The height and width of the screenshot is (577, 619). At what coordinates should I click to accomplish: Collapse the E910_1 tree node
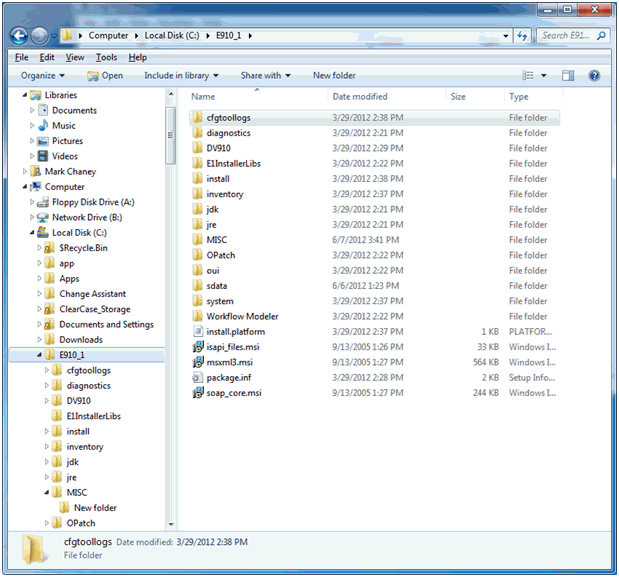pyautogui.click(x=39, y=355)
